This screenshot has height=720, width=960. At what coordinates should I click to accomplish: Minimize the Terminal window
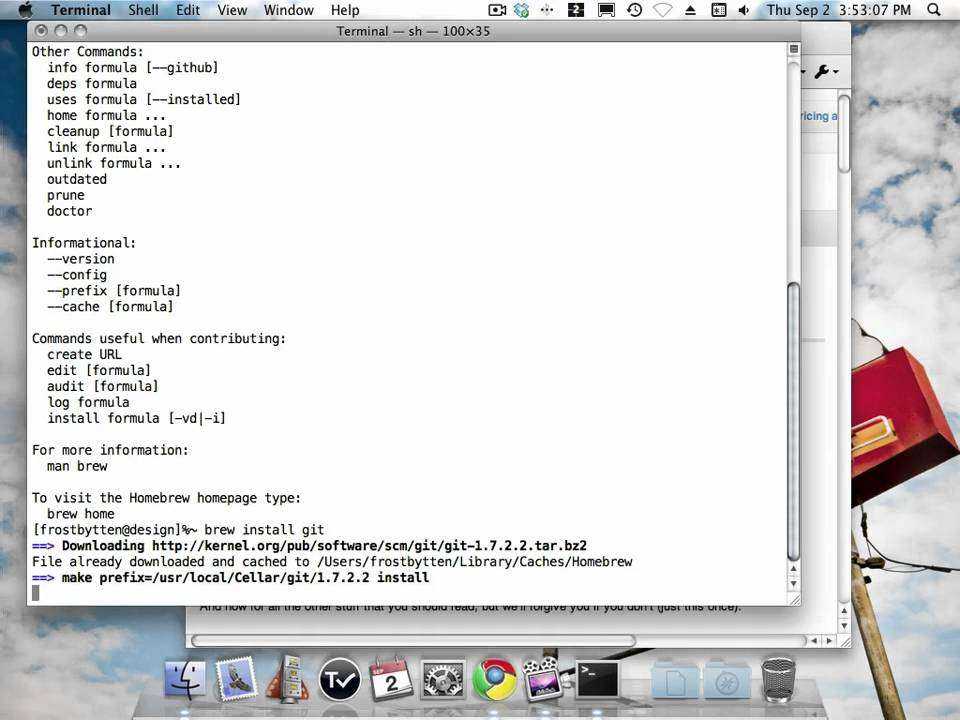coord(61,30)
